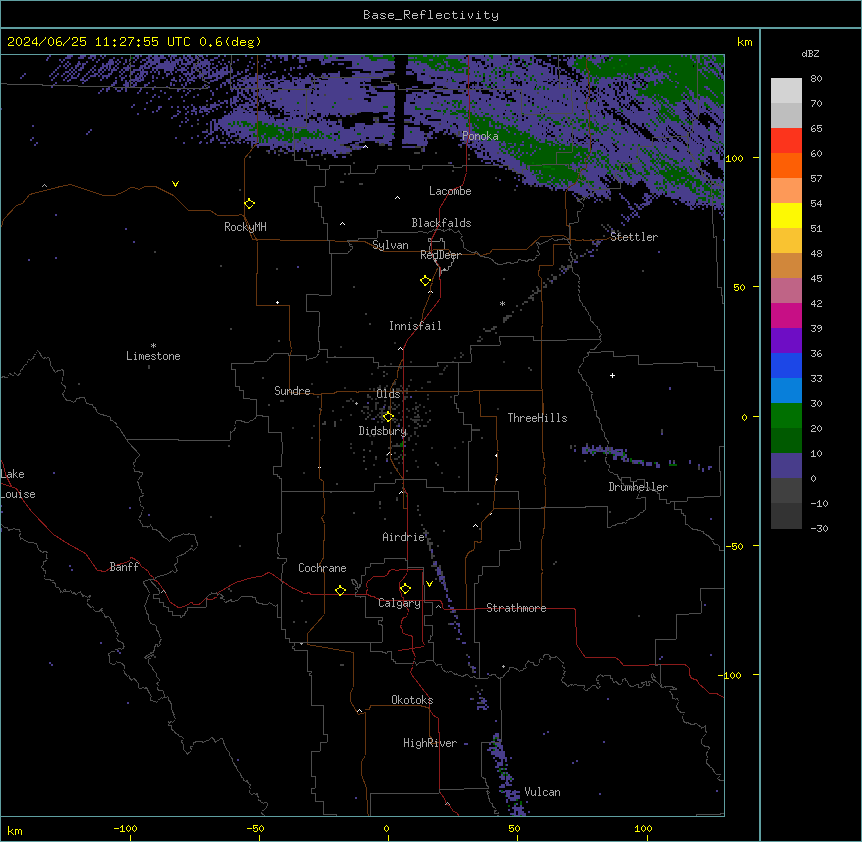This screenshot has height=842, width=862.
Task: Click the Stettler city label
Action: coord(634,237)
